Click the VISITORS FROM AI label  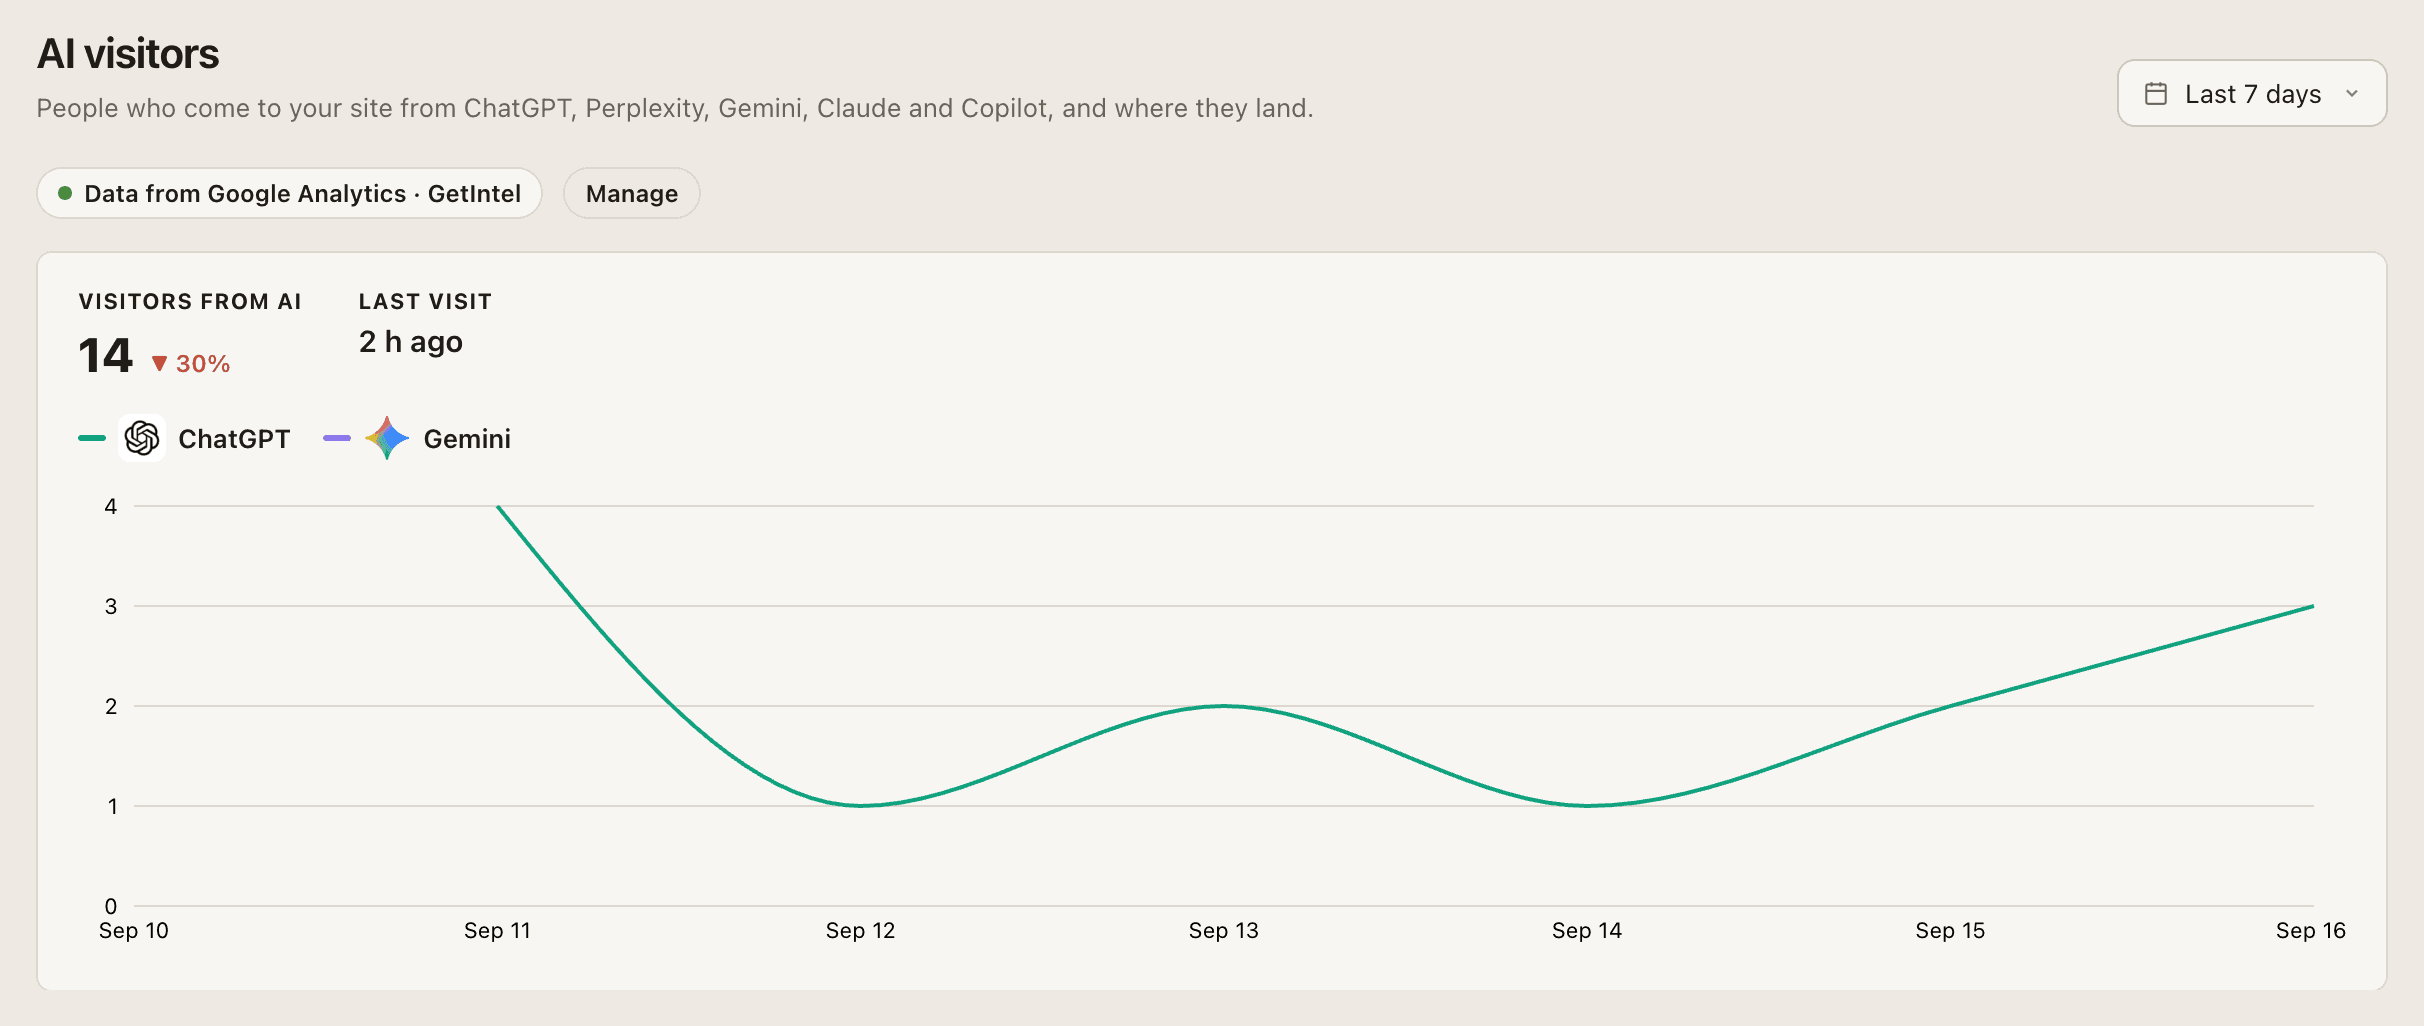click(190, 301)
